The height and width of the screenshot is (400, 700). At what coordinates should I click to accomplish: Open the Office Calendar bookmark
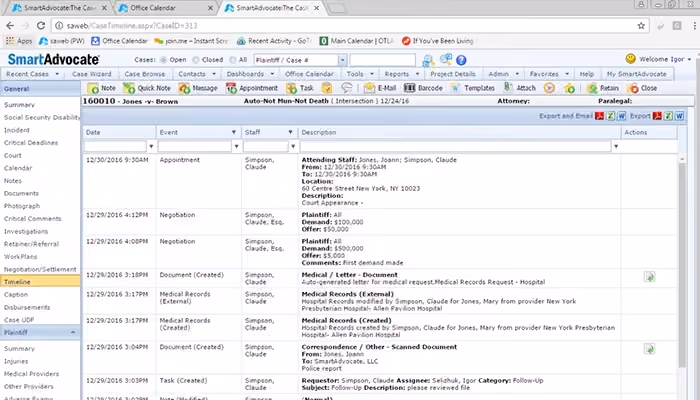119,41
